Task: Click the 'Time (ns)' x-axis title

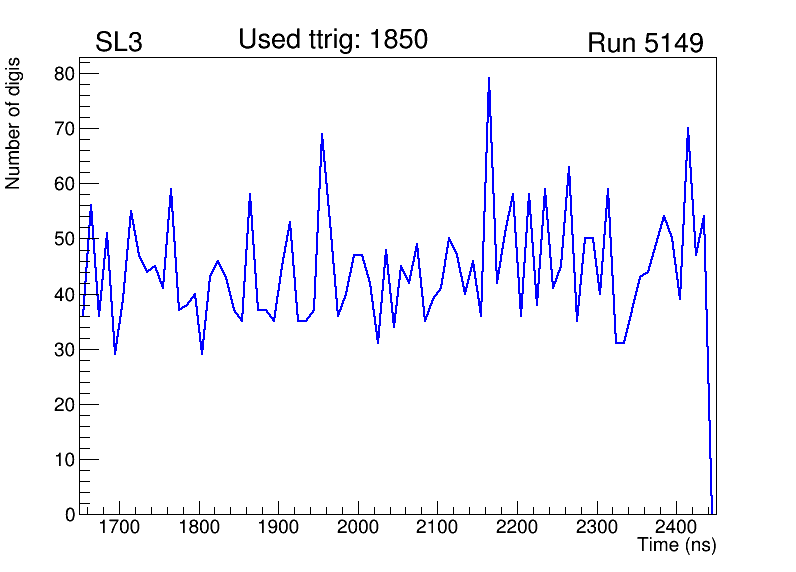Action: [677, 546]
